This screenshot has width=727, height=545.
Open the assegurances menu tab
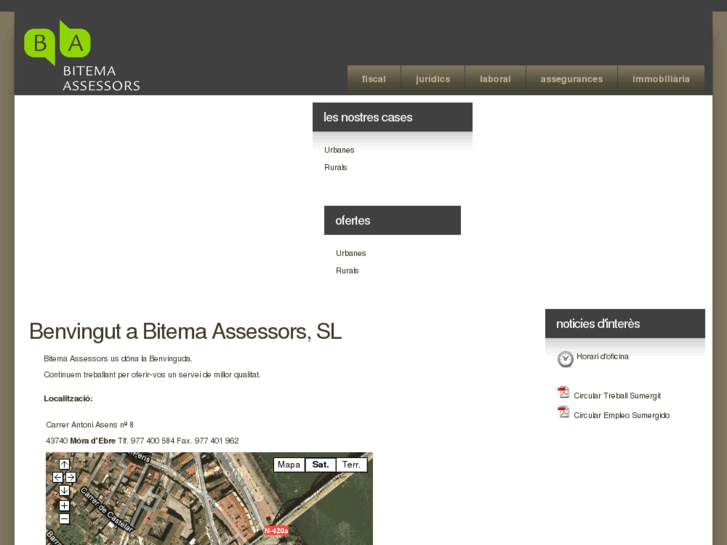[x=572, y=79]
